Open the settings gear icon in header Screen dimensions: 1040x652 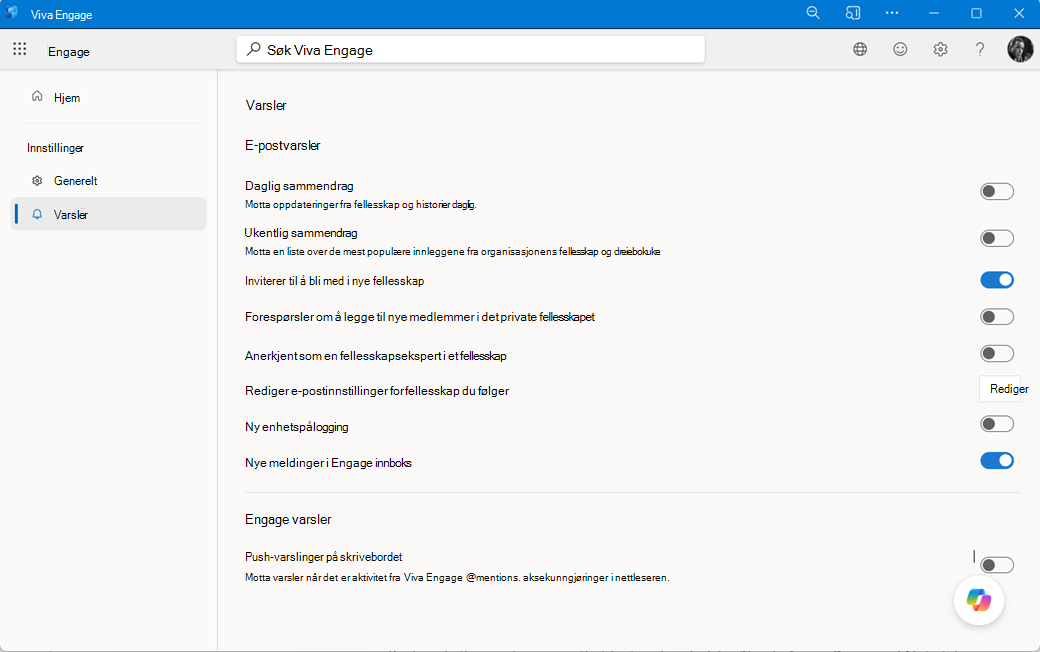coord(941,49)
